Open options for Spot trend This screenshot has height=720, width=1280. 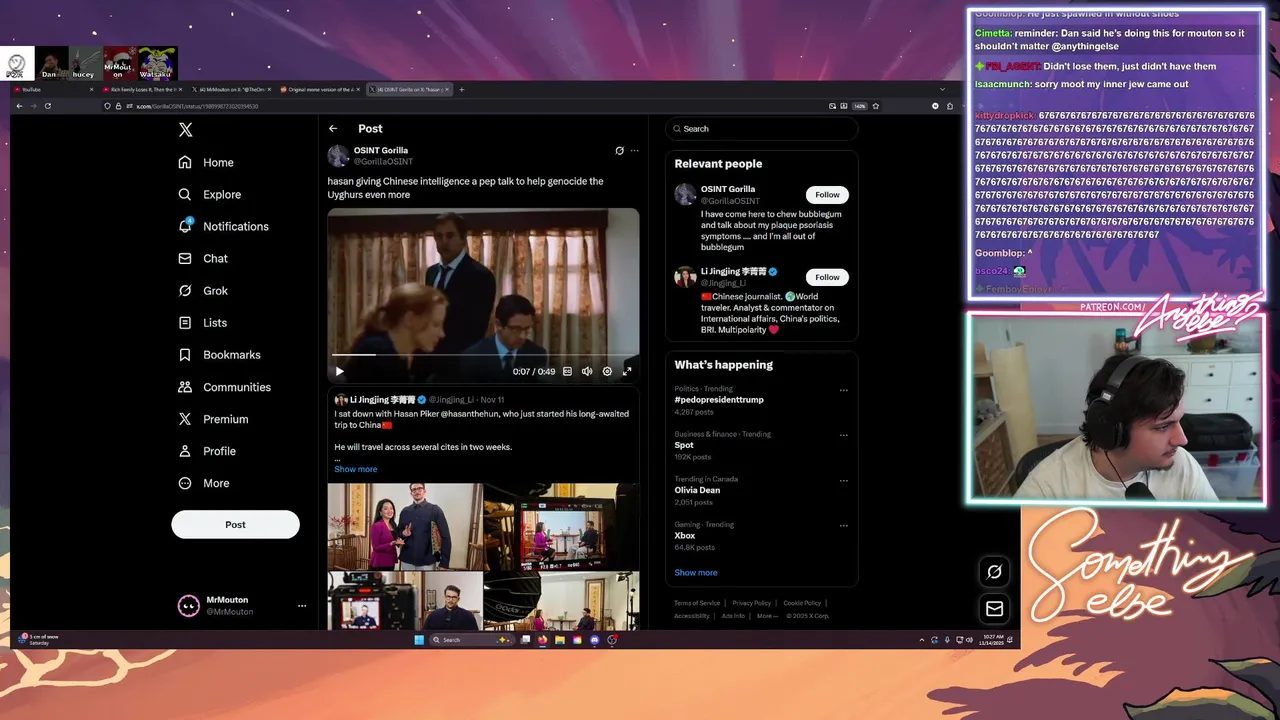[844, 435]
